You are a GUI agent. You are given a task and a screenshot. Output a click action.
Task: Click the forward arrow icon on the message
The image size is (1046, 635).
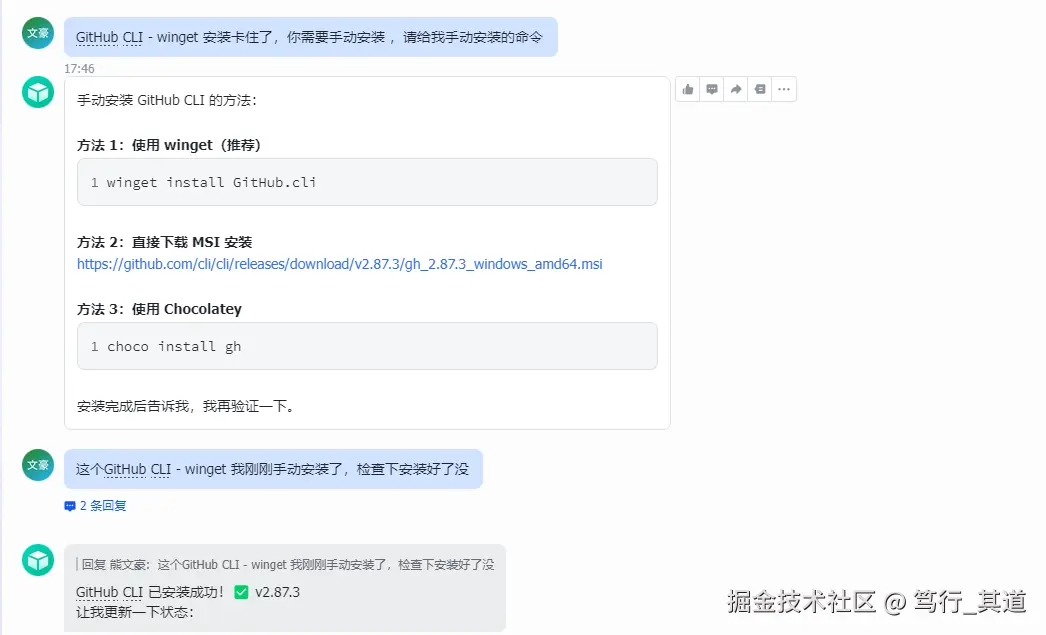click(735, 89)
